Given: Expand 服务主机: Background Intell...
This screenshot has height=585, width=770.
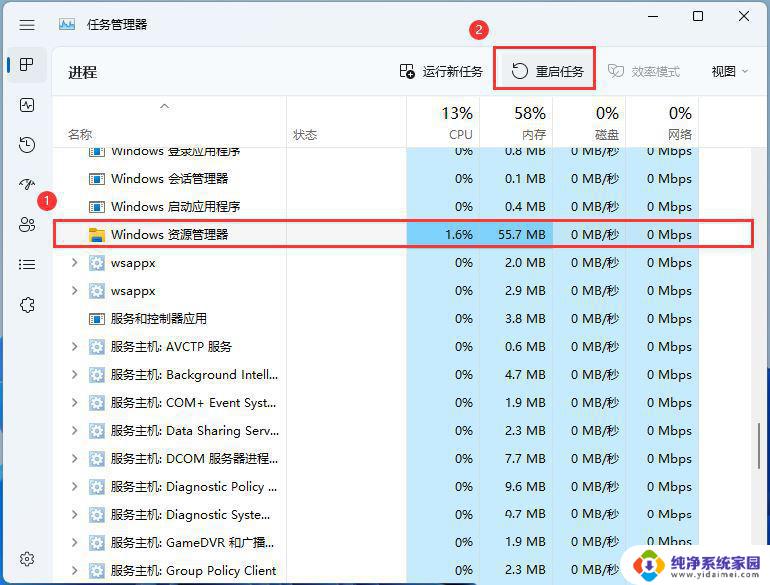Looking at the screenshot, I should 74,375.
